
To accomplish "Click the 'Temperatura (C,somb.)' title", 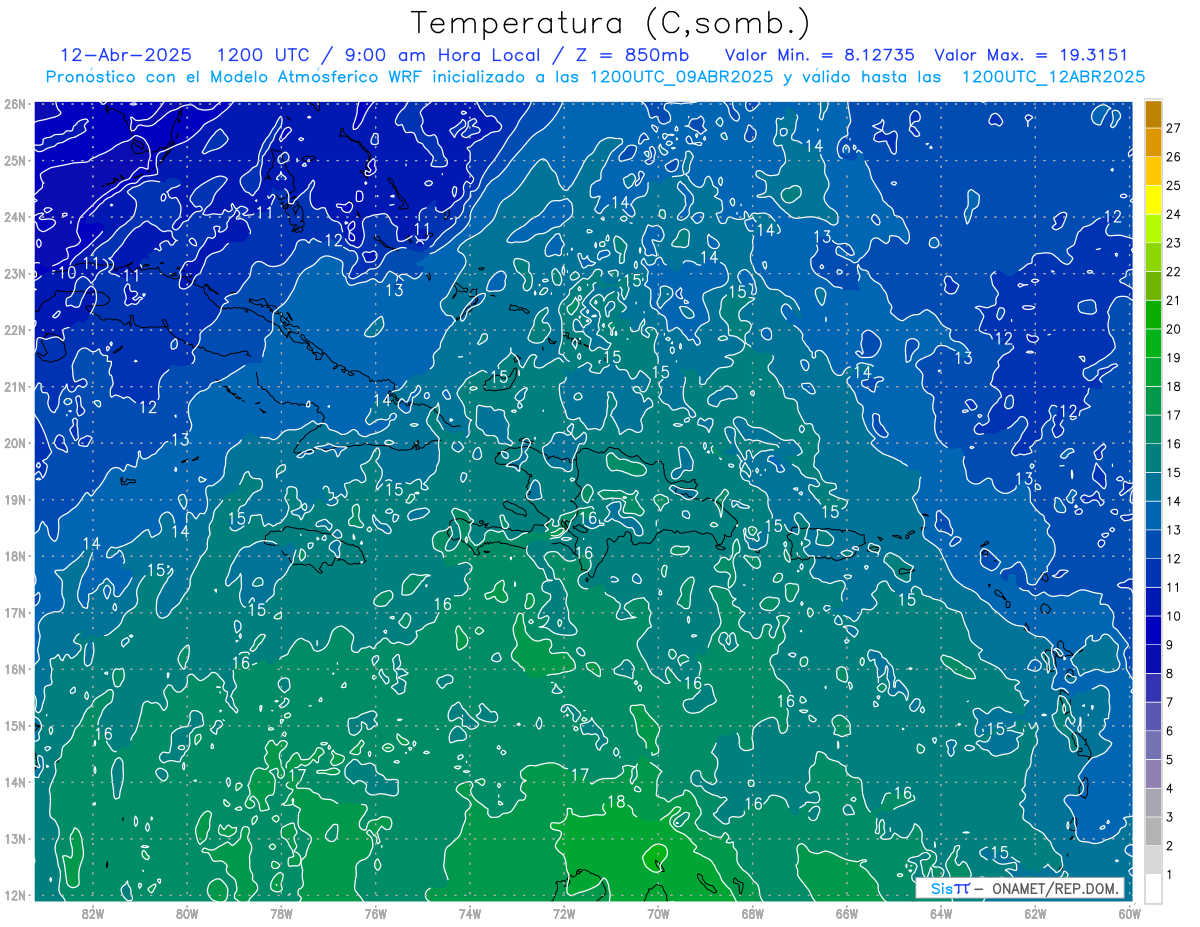I will pyautogui.click(x=611, y=23).
